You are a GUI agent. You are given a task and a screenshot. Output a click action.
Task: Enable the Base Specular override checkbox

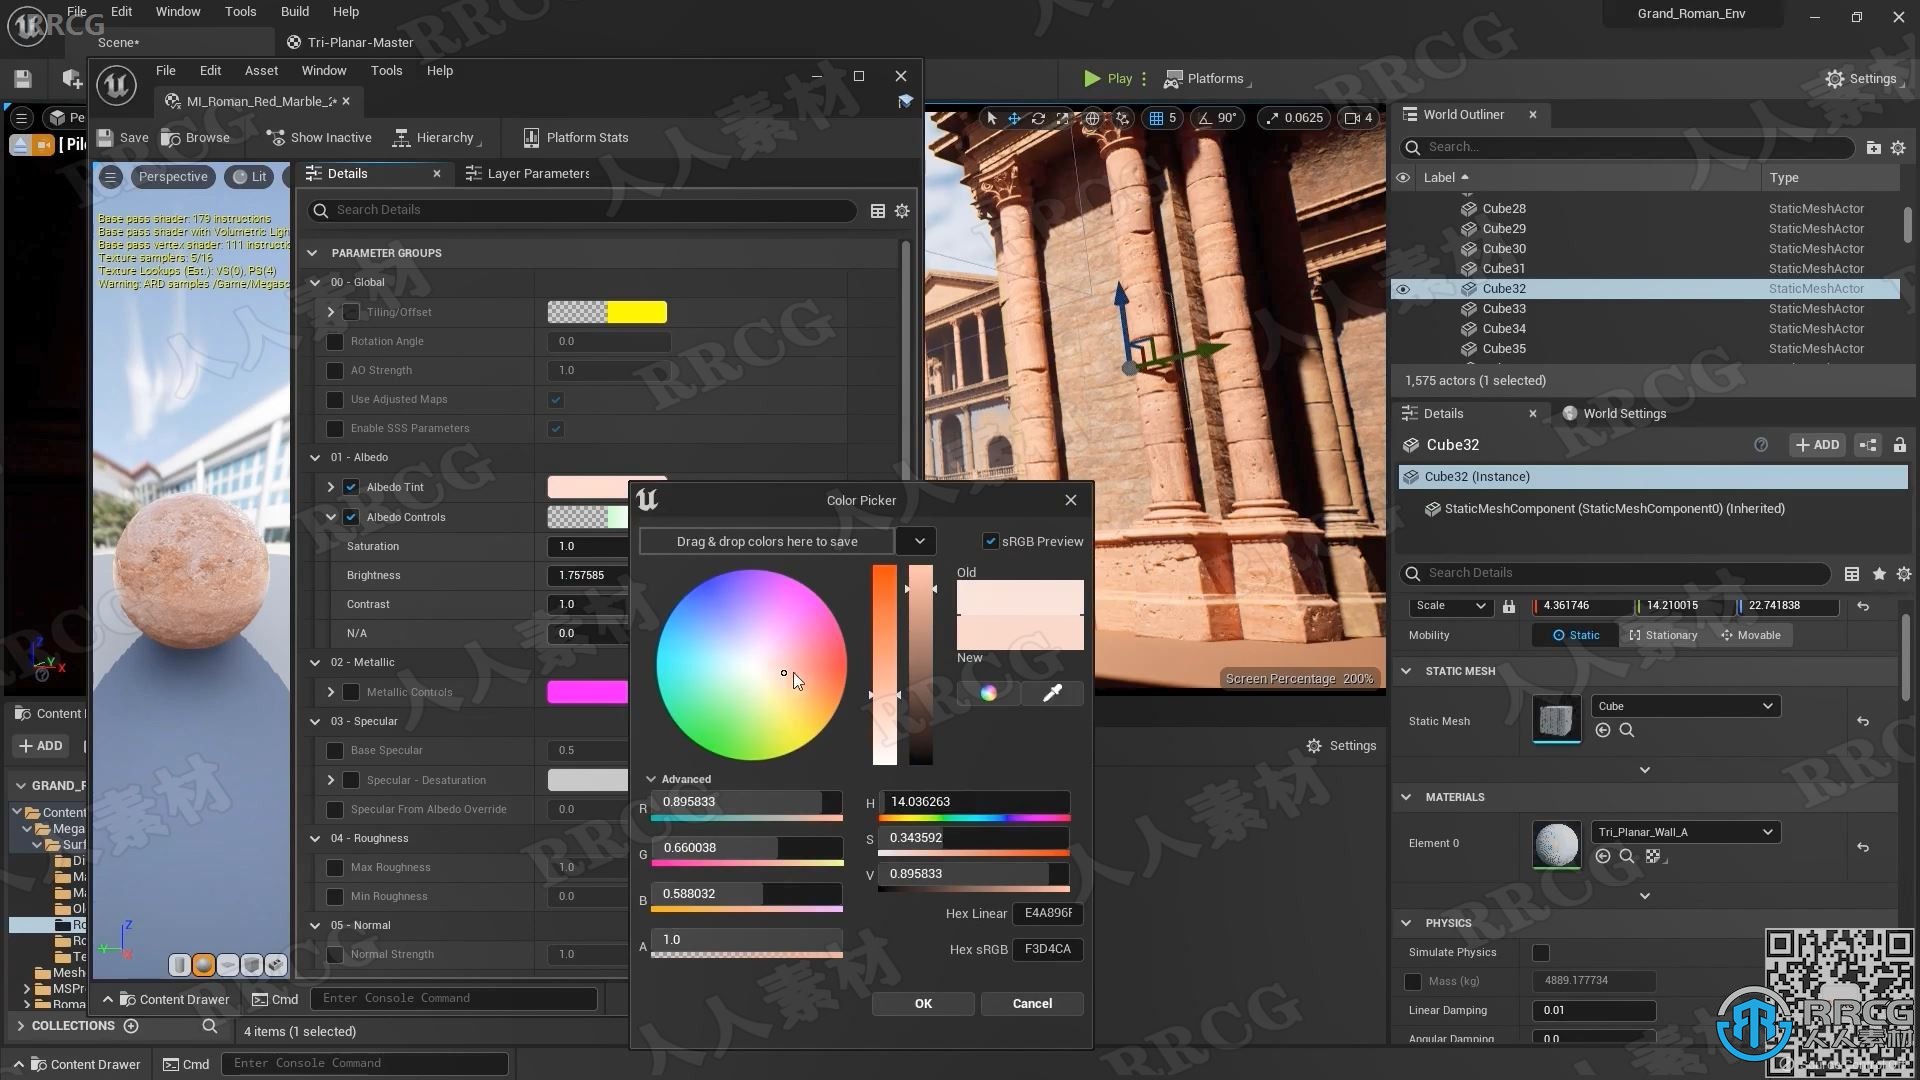(x=335, y=751)
